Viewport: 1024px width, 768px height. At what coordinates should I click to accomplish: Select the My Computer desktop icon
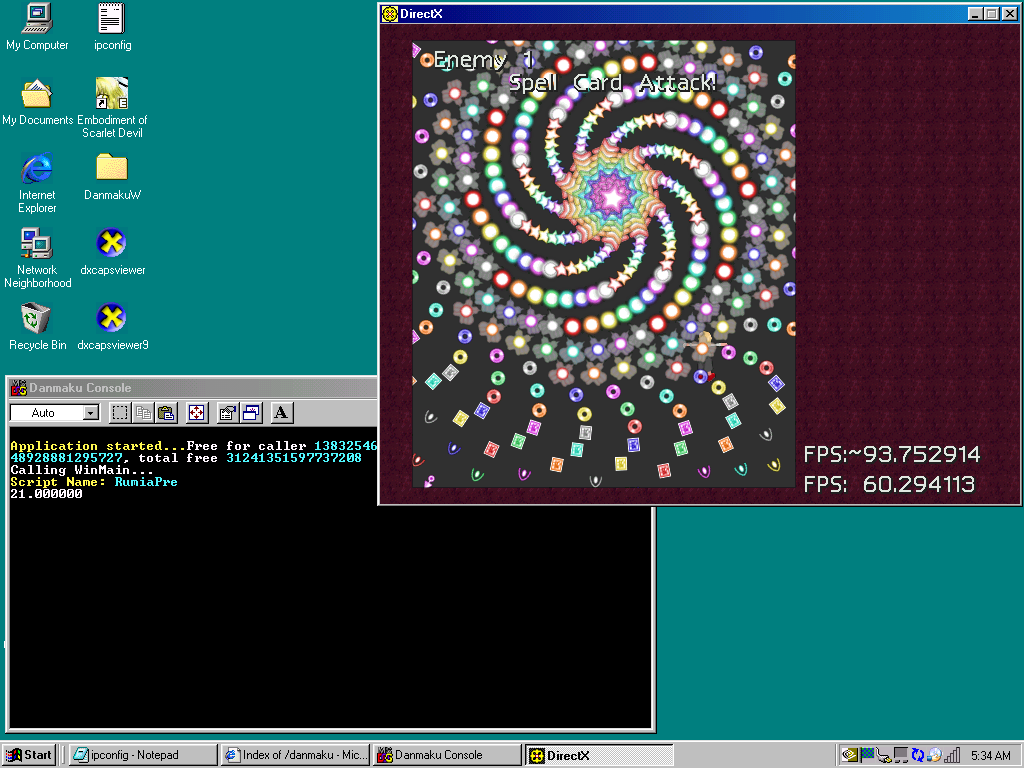37,27
